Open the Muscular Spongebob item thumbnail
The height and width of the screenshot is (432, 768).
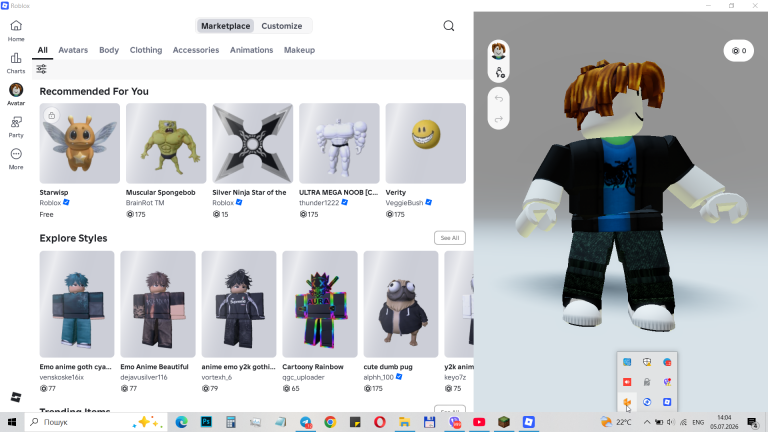click(x=166, y=143)
